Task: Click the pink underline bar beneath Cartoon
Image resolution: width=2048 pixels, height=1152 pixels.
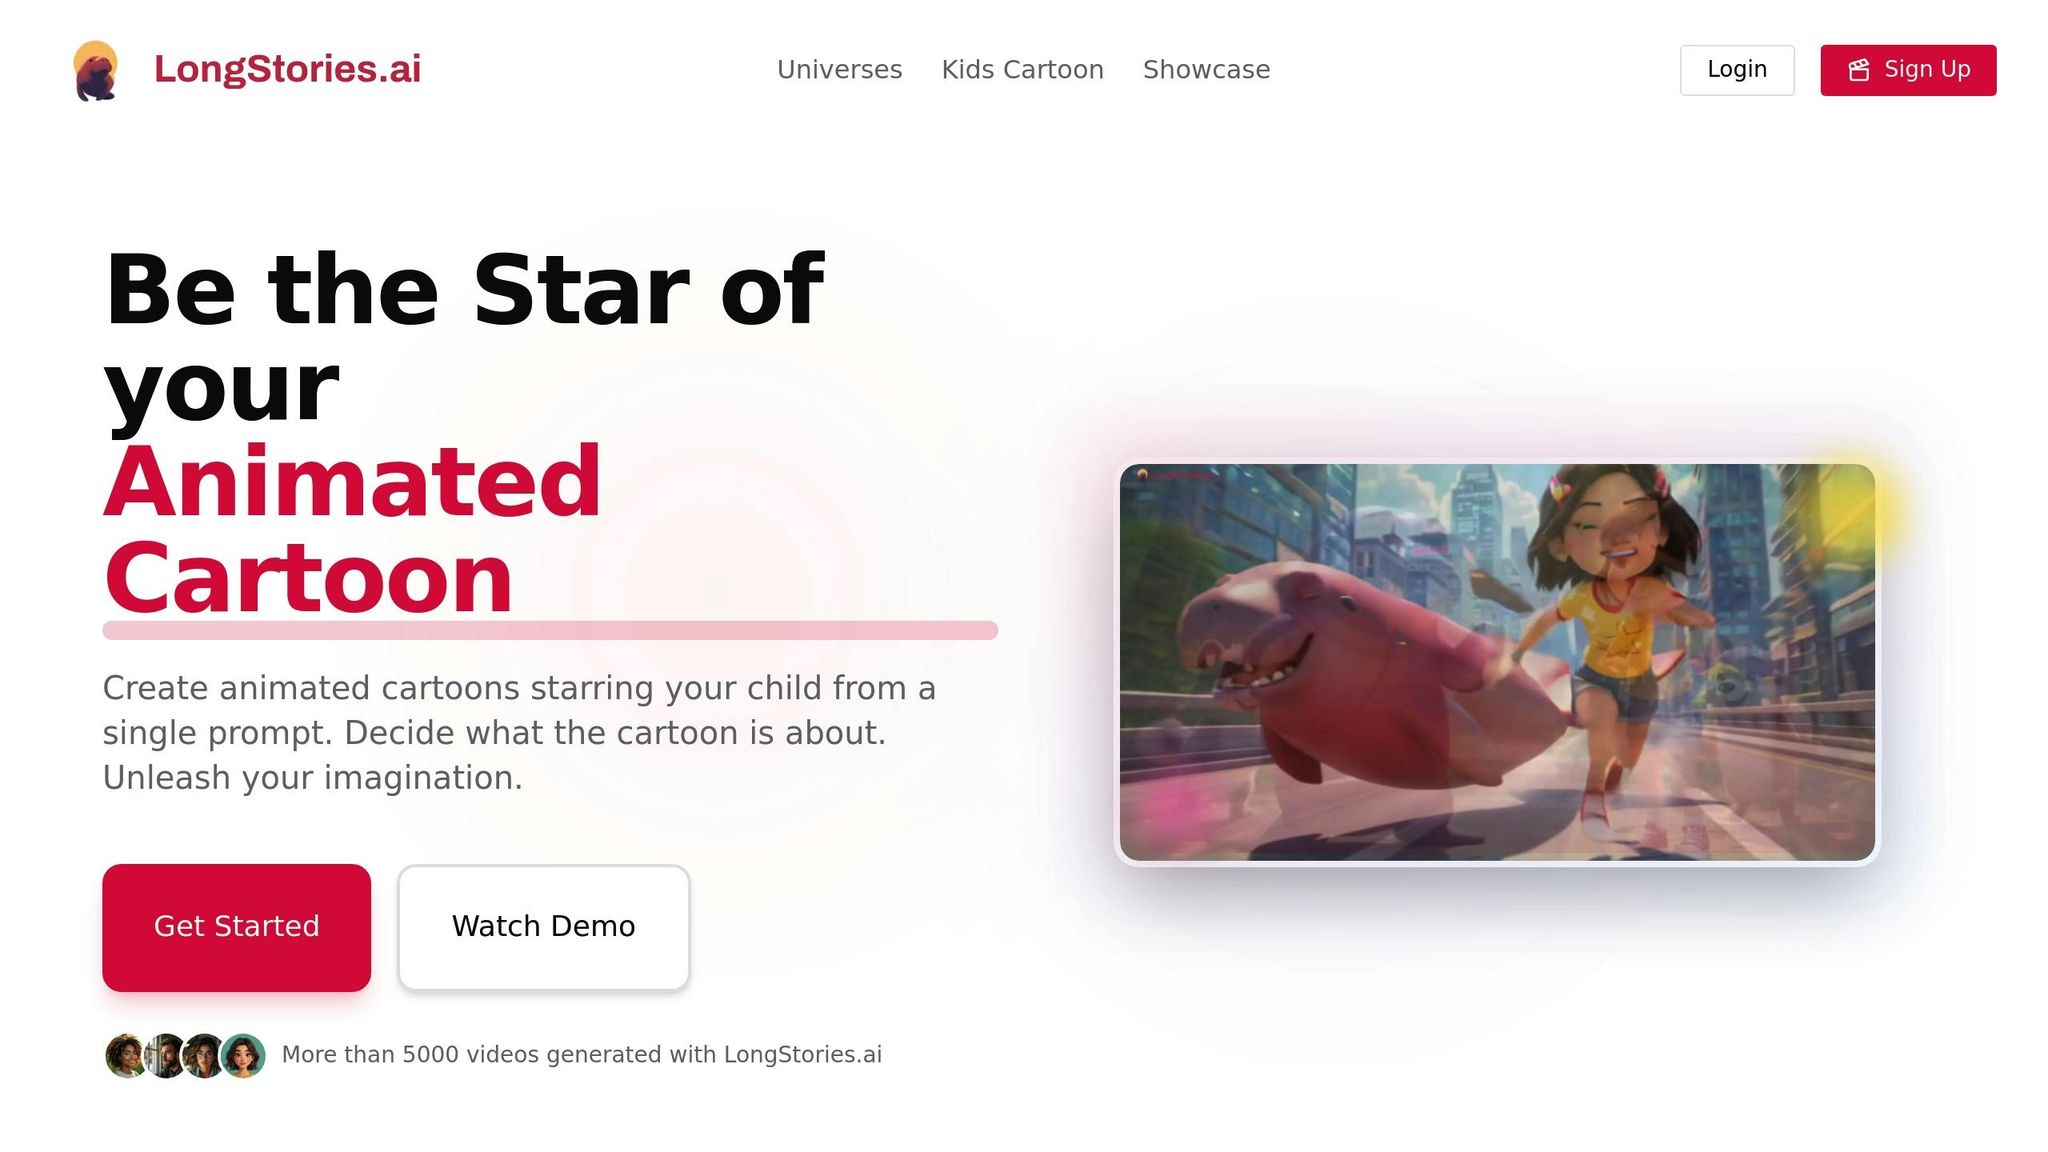Action: click(550, 630)
